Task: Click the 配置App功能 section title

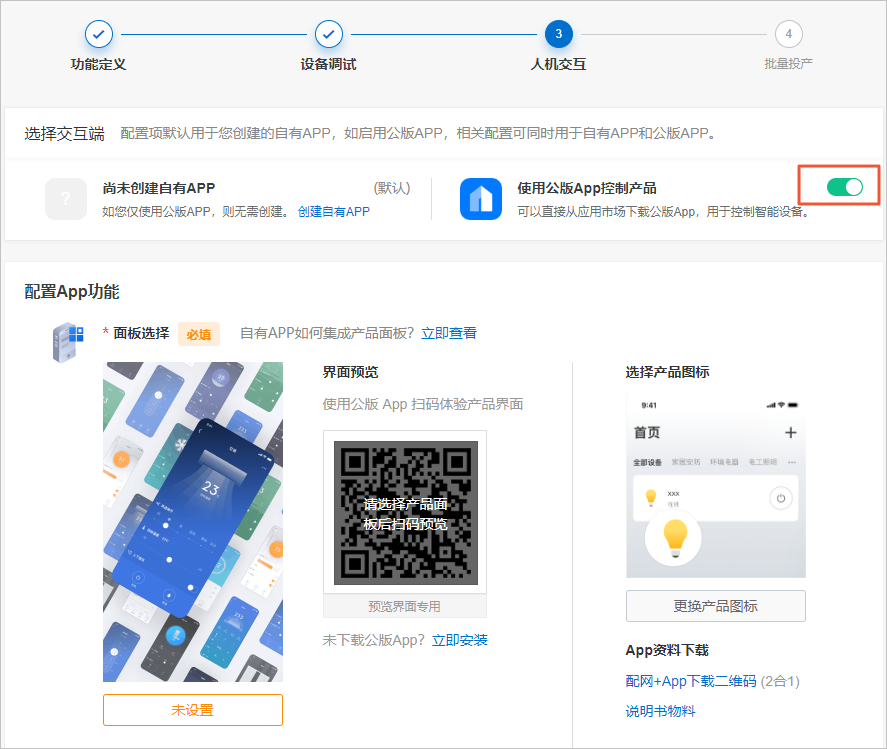Action: click(72, 292)
